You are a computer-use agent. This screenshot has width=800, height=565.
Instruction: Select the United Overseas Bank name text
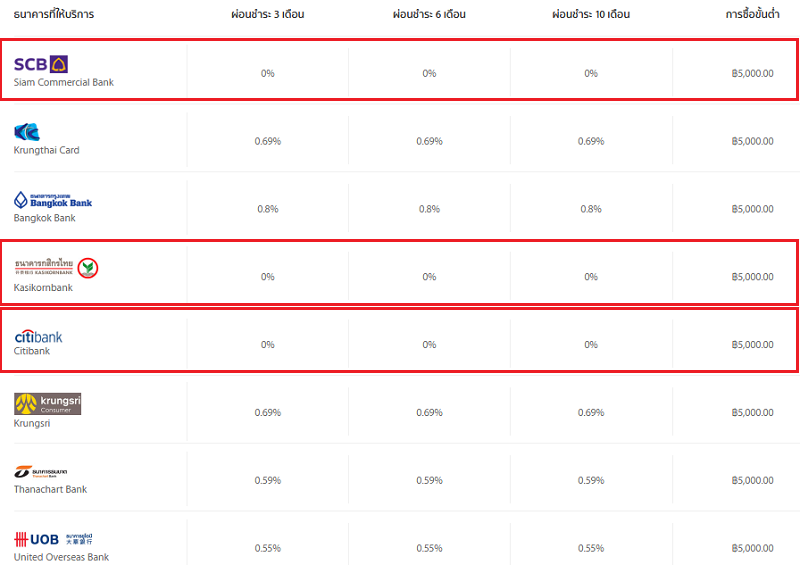tap(61, 557)
